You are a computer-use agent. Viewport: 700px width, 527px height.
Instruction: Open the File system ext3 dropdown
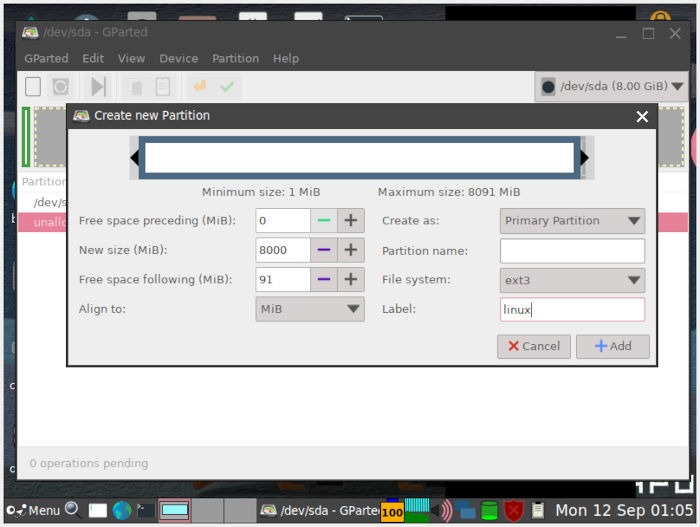572,280
